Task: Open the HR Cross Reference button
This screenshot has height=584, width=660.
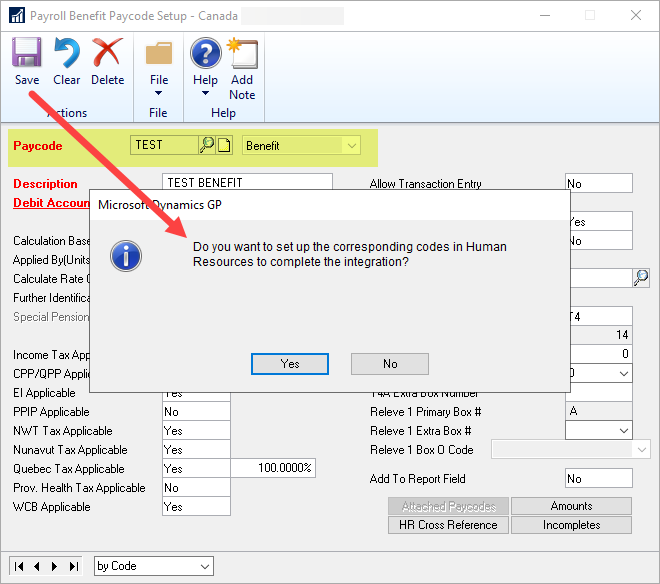Action: 448,525
